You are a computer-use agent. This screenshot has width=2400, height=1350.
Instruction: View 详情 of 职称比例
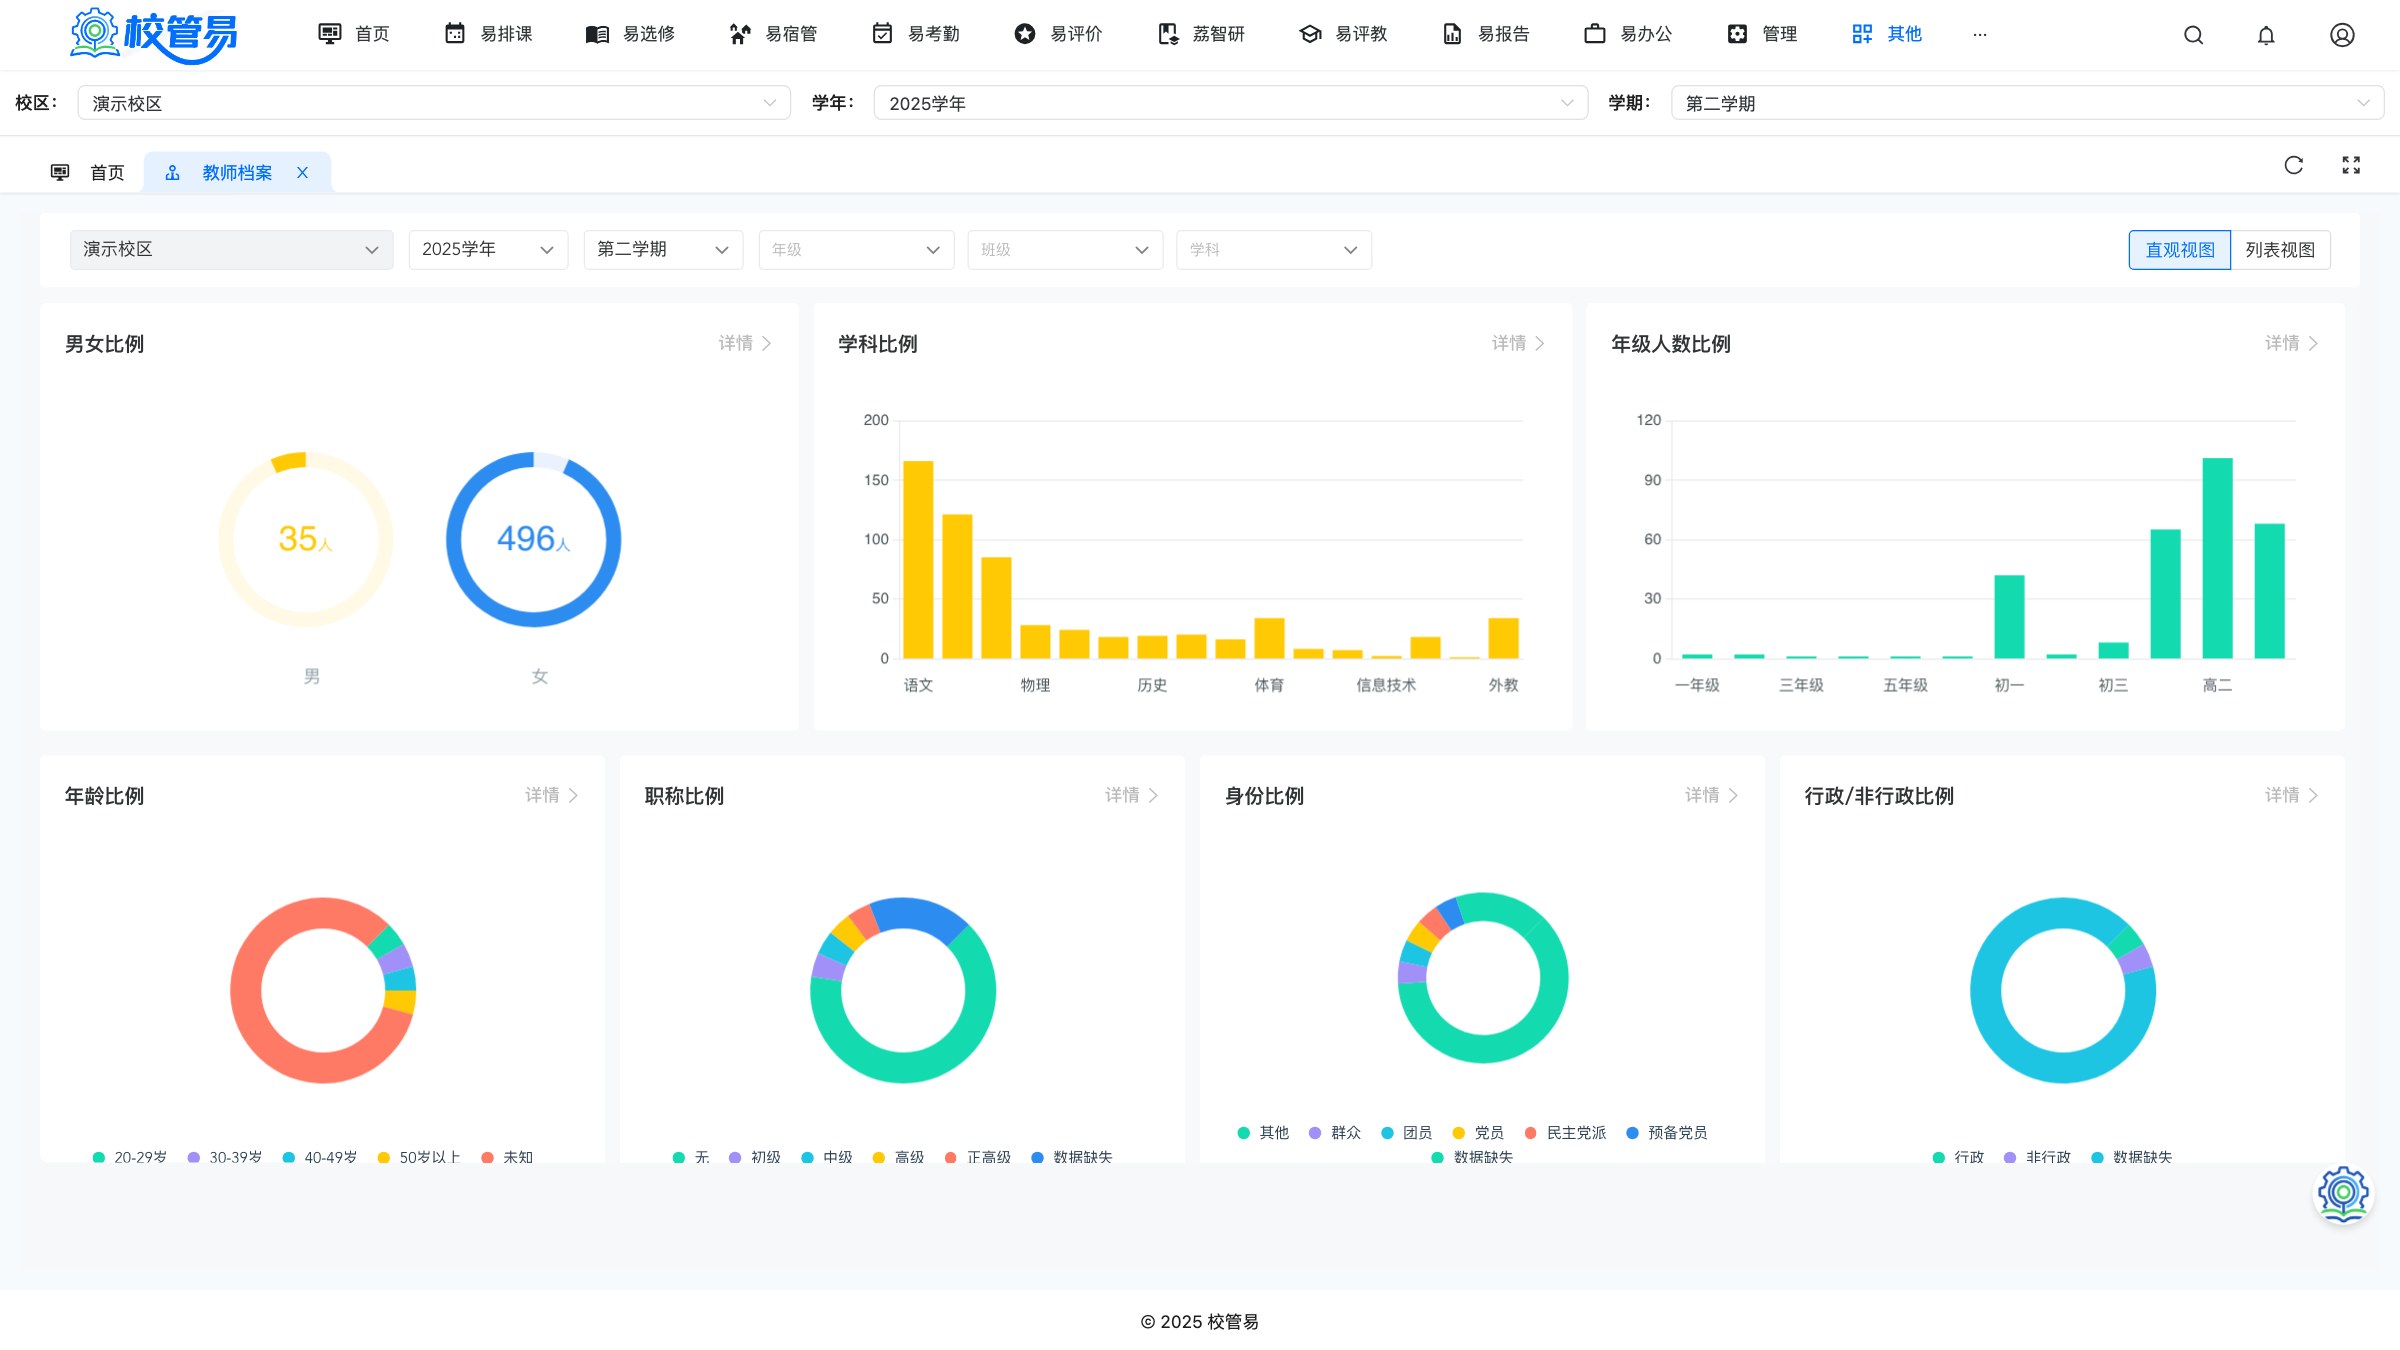(1132, 795)
